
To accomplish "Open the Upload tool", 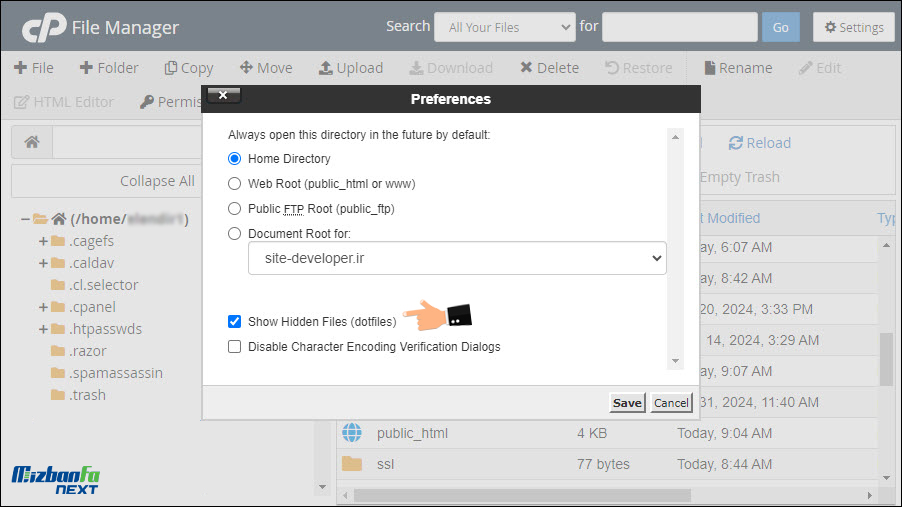I will pyautogui.click(x=350, y=68).
